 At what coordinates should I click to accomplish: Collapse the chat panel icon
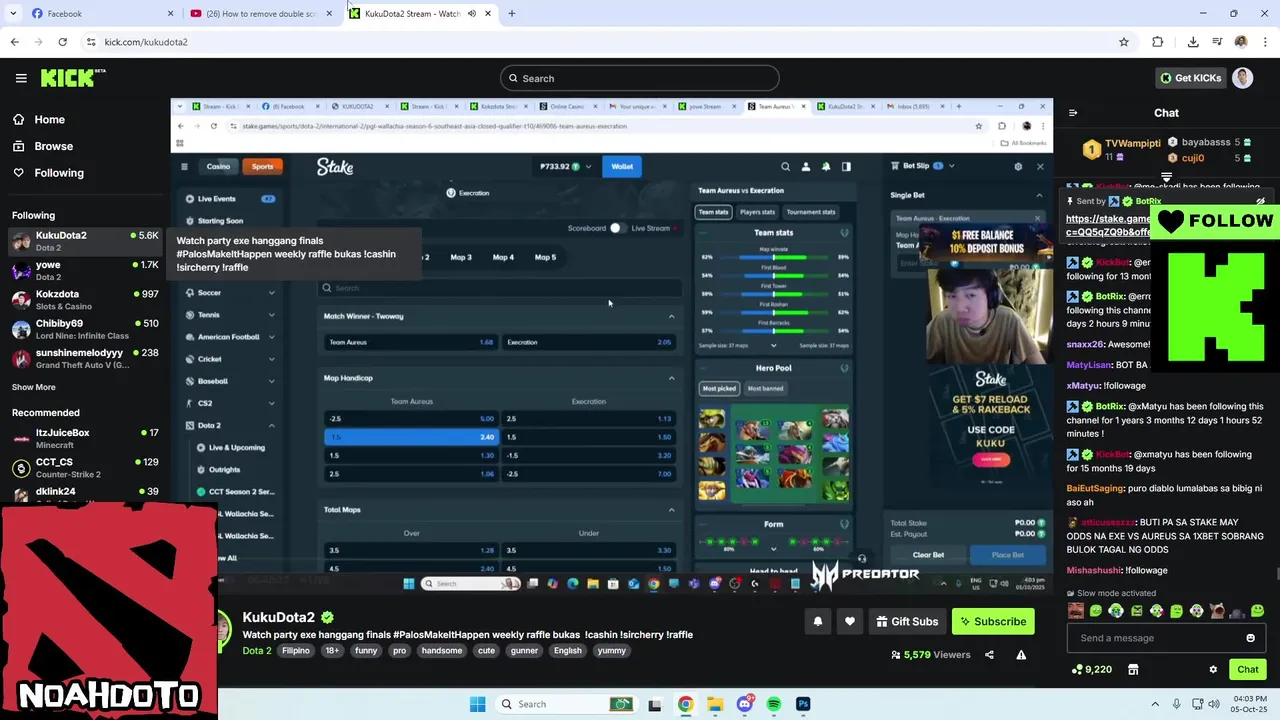click(x=1073, y=113)
